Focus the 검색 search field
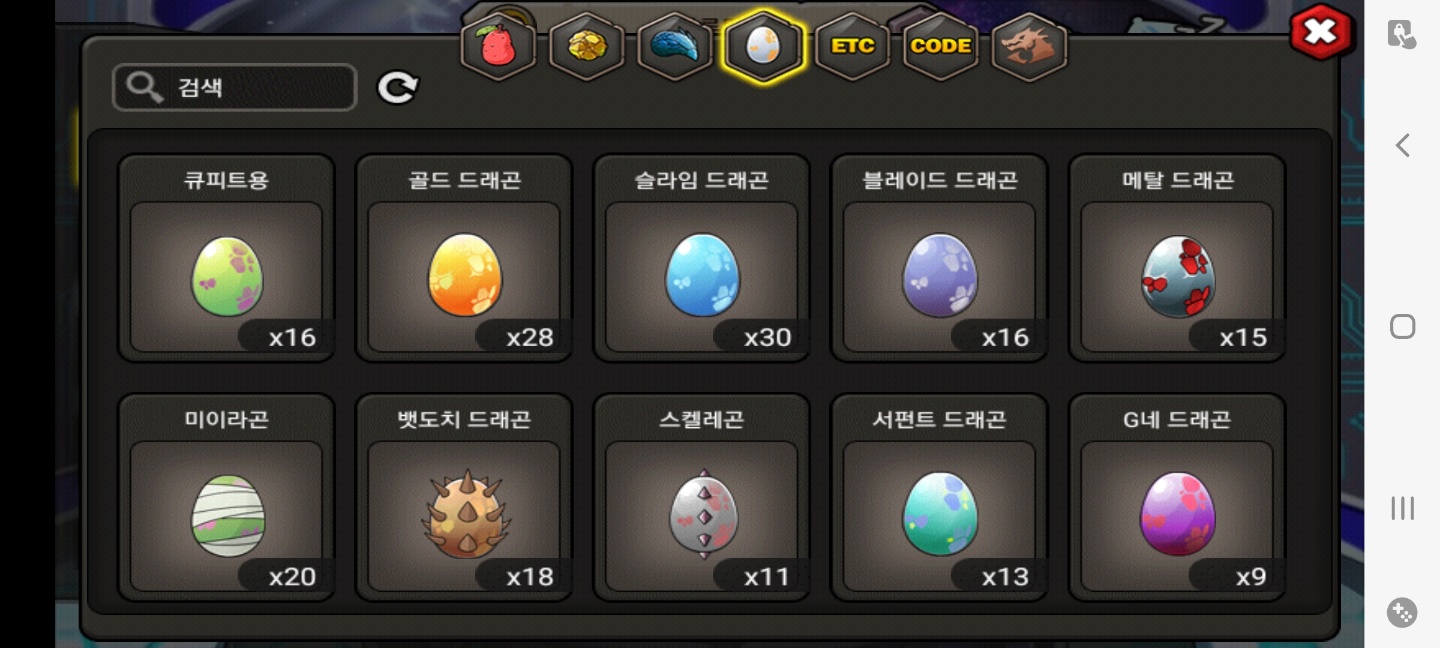The width and height of the screenshot is (1440, 648). 234,88
